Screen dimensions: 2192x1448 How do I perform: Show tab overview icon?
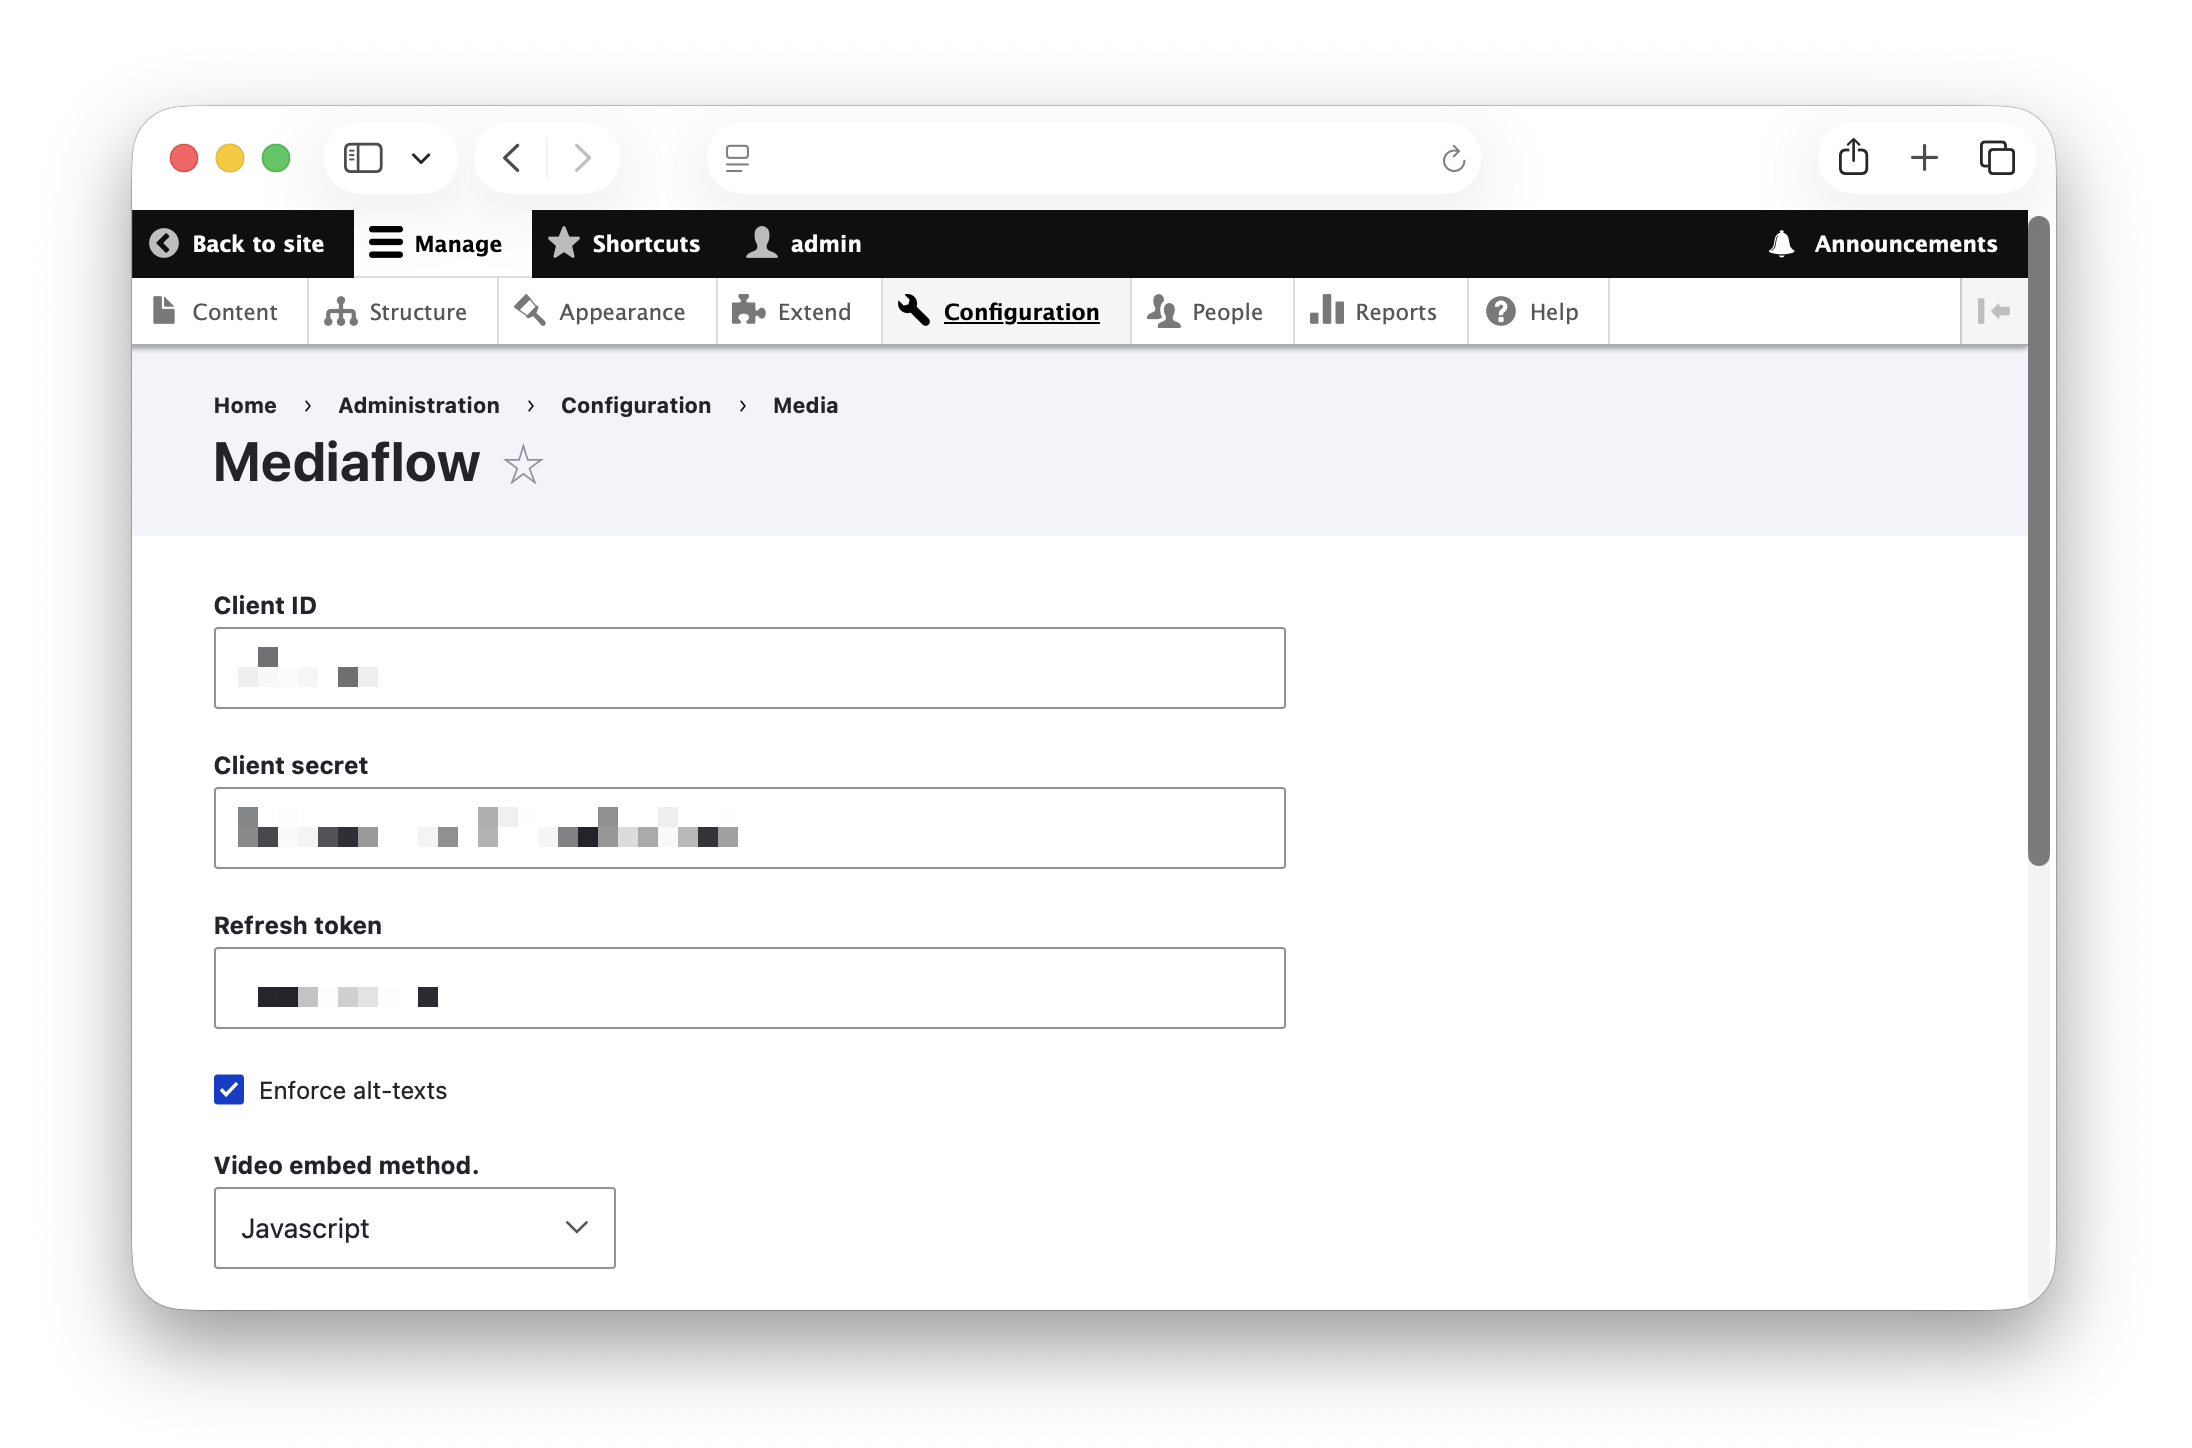click(1996, 158)
